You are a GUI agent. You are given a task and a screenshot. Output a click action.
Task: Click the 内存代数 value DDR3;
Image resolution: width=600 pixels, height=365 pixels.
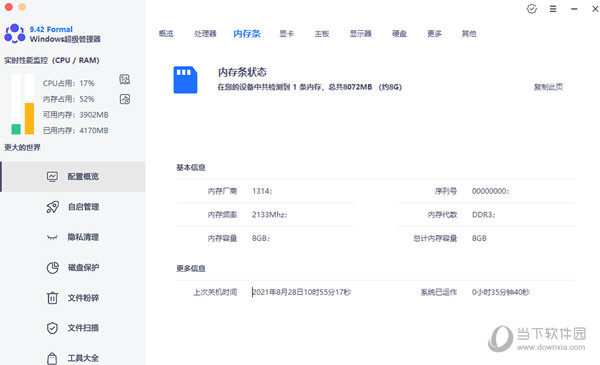[x=483, y=215]
